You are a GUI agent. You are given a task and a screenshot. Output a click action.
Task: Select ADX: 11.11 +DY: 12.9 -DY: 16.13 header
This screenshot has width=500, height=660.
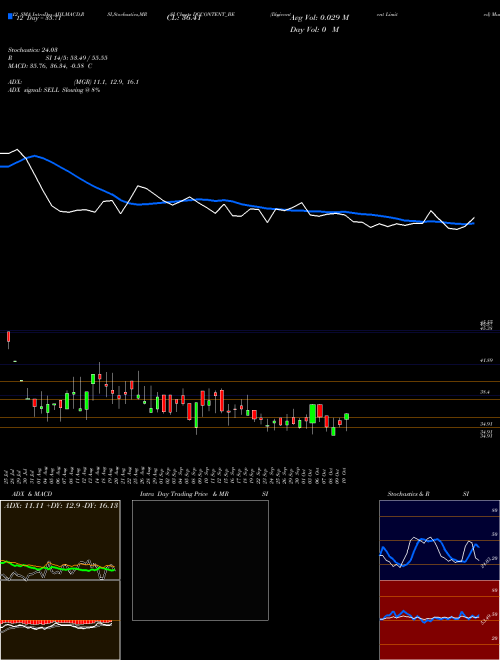(61, 505)
